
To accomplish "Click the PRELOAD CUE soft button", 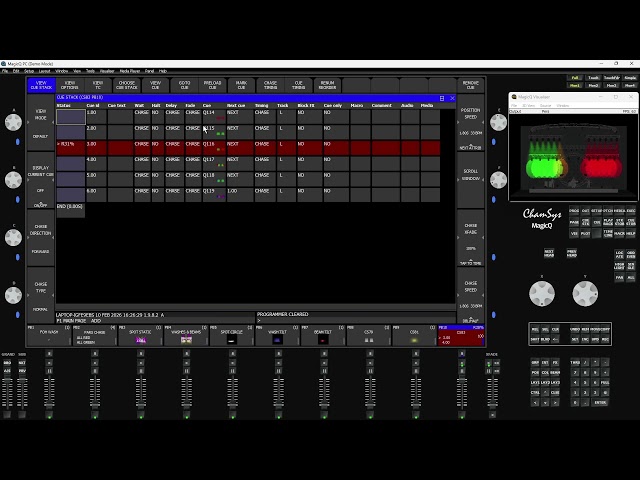I will (212, 85).
